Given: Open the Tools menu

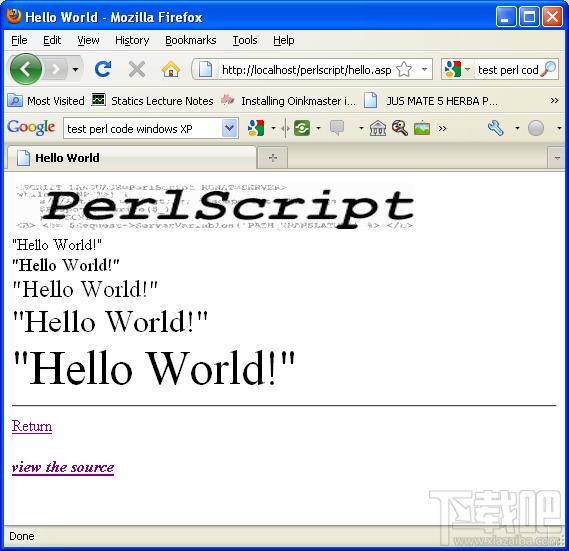Looking at the screenshot, I should pyautogui.click(x=245, y=40).
